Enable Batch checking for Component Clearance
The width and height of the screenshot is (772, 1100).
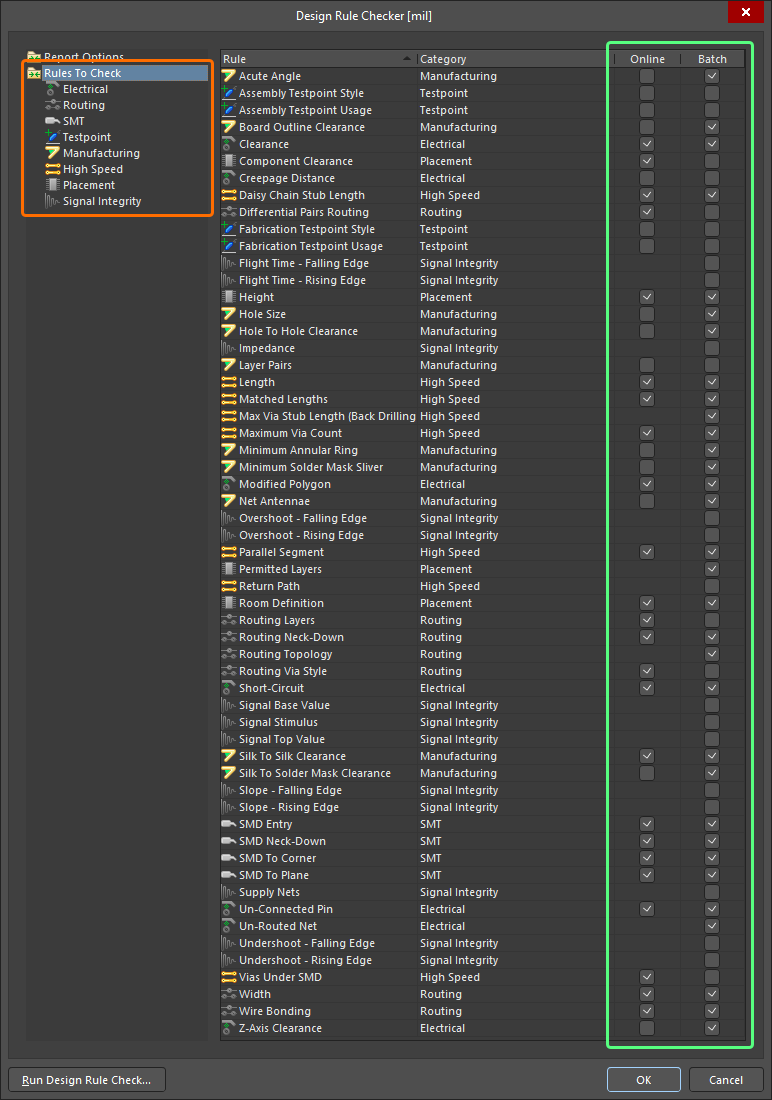712,161
